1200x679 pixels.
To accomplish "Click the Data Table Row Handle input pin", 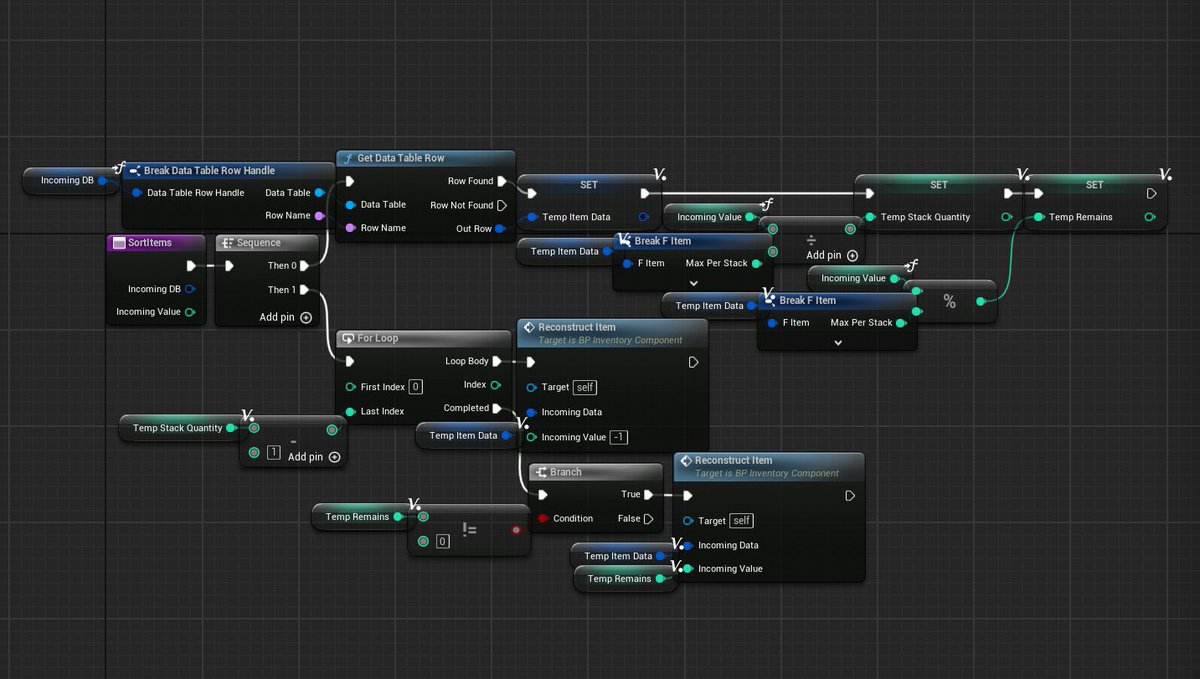I will pyautogui.click(x=136, y=193).
